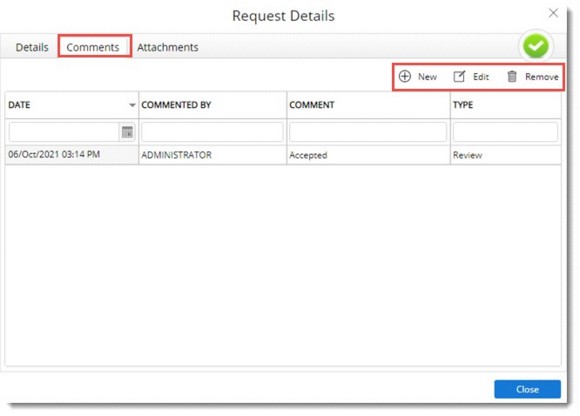Open the calendar picker in Date filter
The width and height of the screenshot is (580, 416).
127,132
